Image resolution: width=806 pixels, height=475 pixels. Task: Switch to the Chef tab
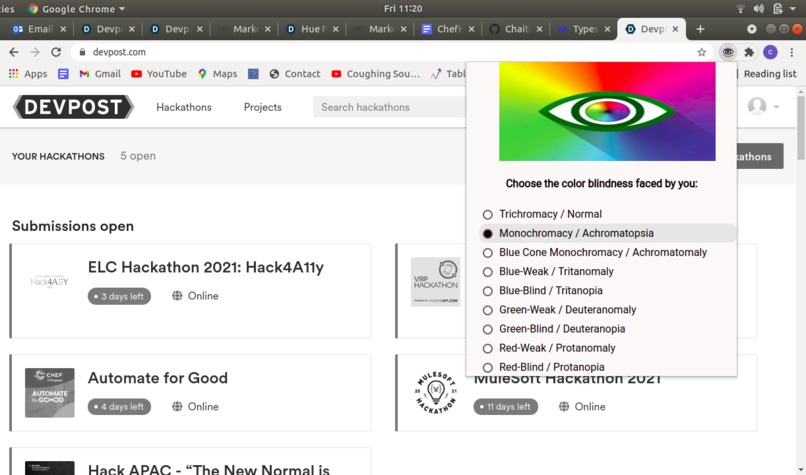pyautogui.click(x=448, y=29)
